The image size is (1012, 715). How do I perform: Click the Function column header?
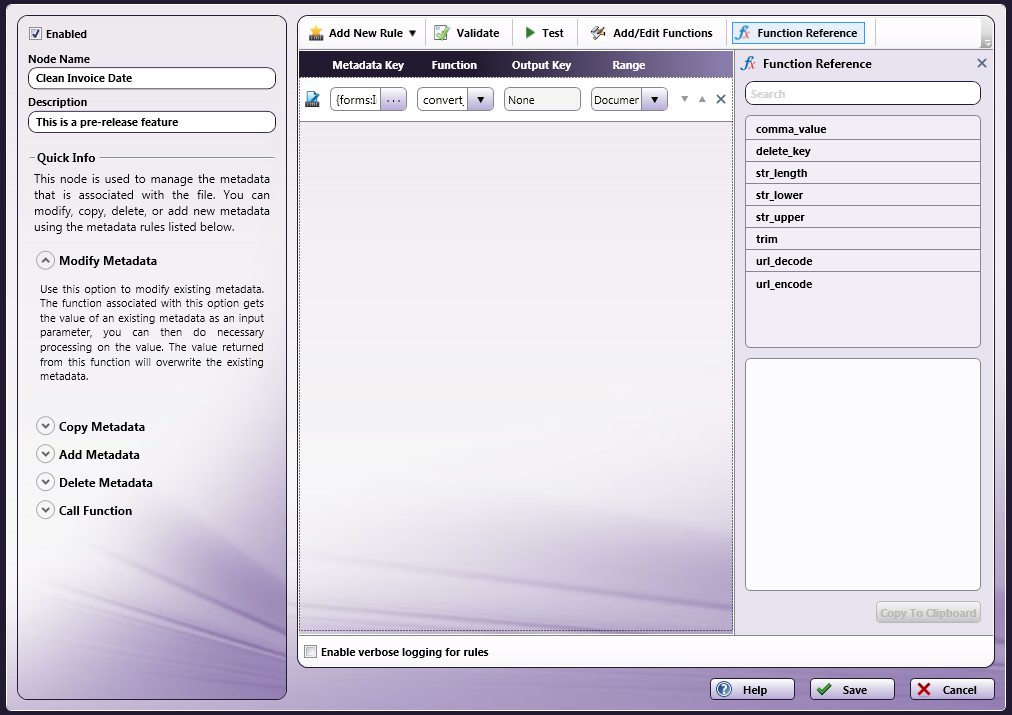(454, 65)
